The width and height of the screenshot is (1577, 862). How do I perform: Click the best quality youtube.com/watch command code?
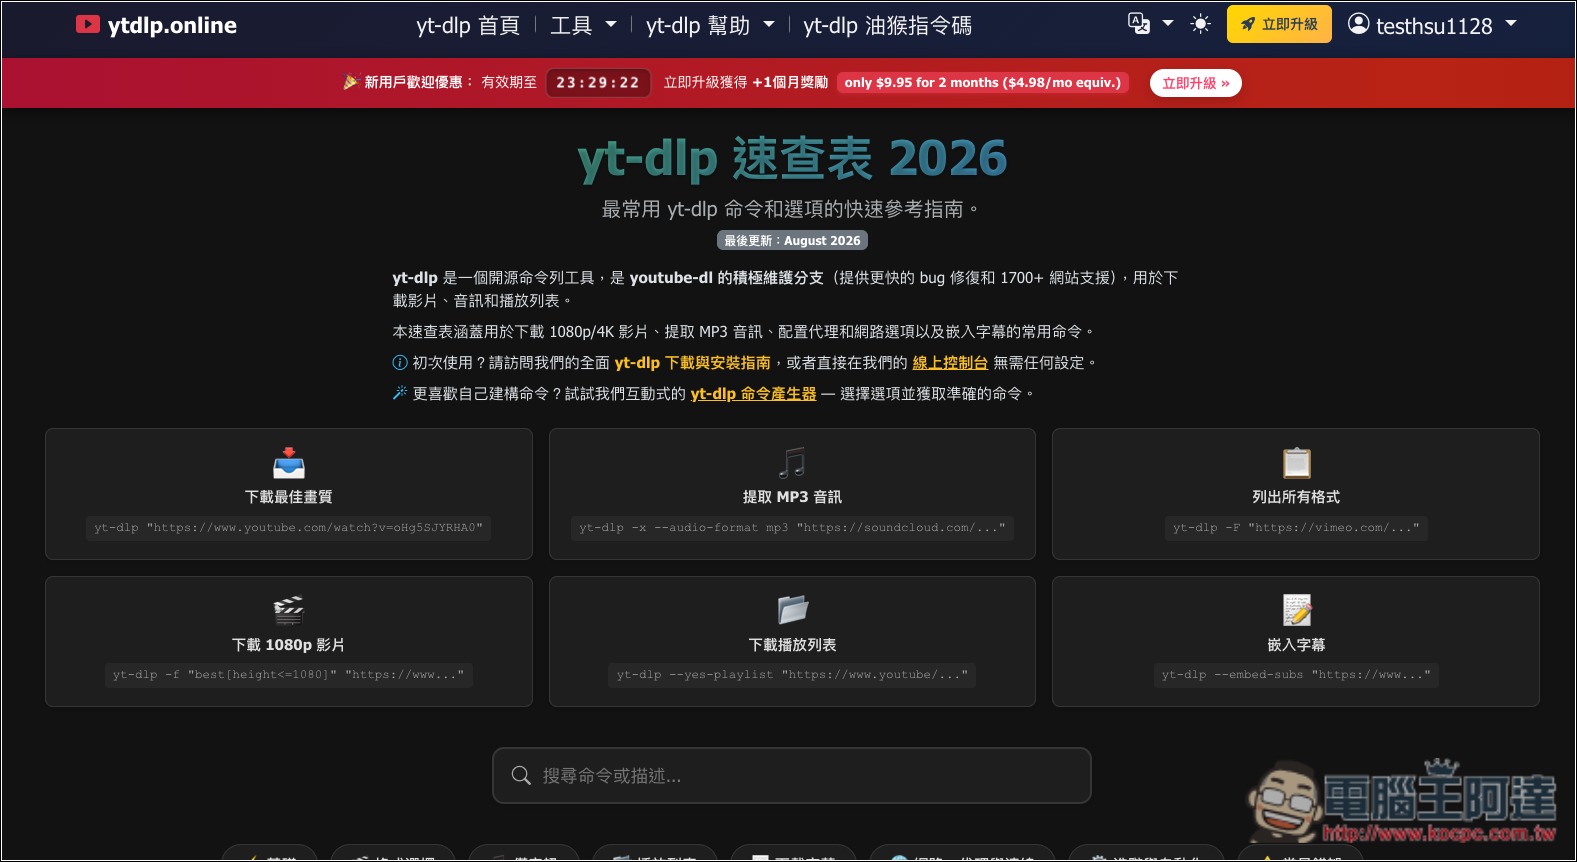pyautogui.click(x=289, y=527)
